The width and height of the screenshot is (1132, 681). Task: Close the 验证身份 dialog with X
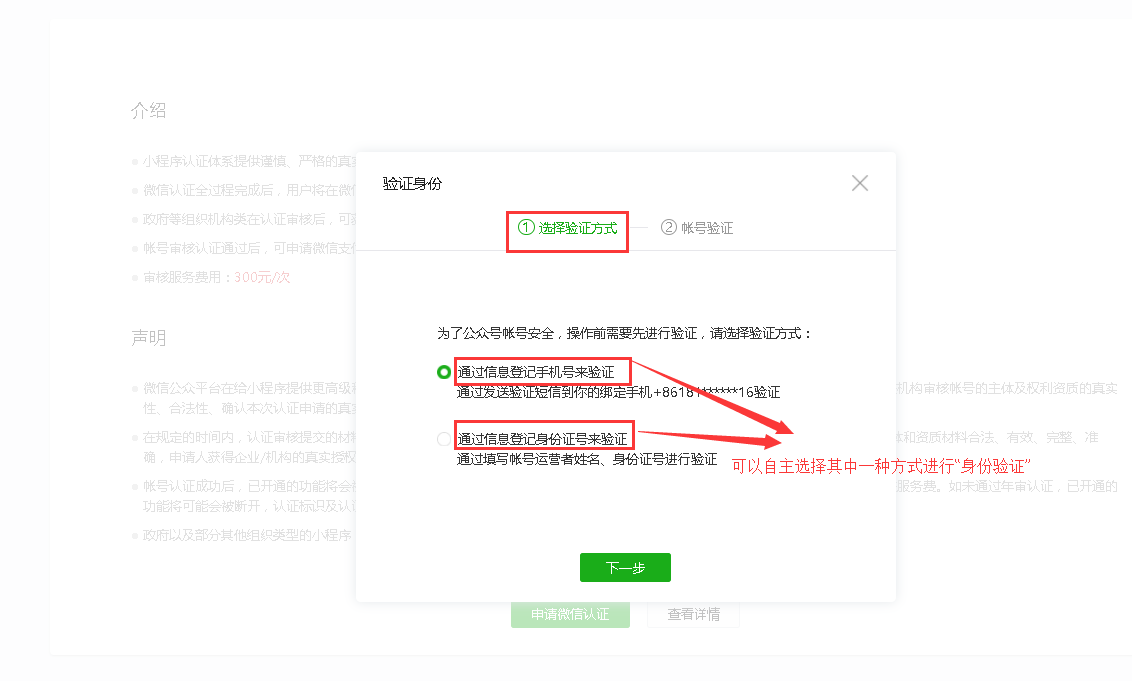click(x=859, y=183)
